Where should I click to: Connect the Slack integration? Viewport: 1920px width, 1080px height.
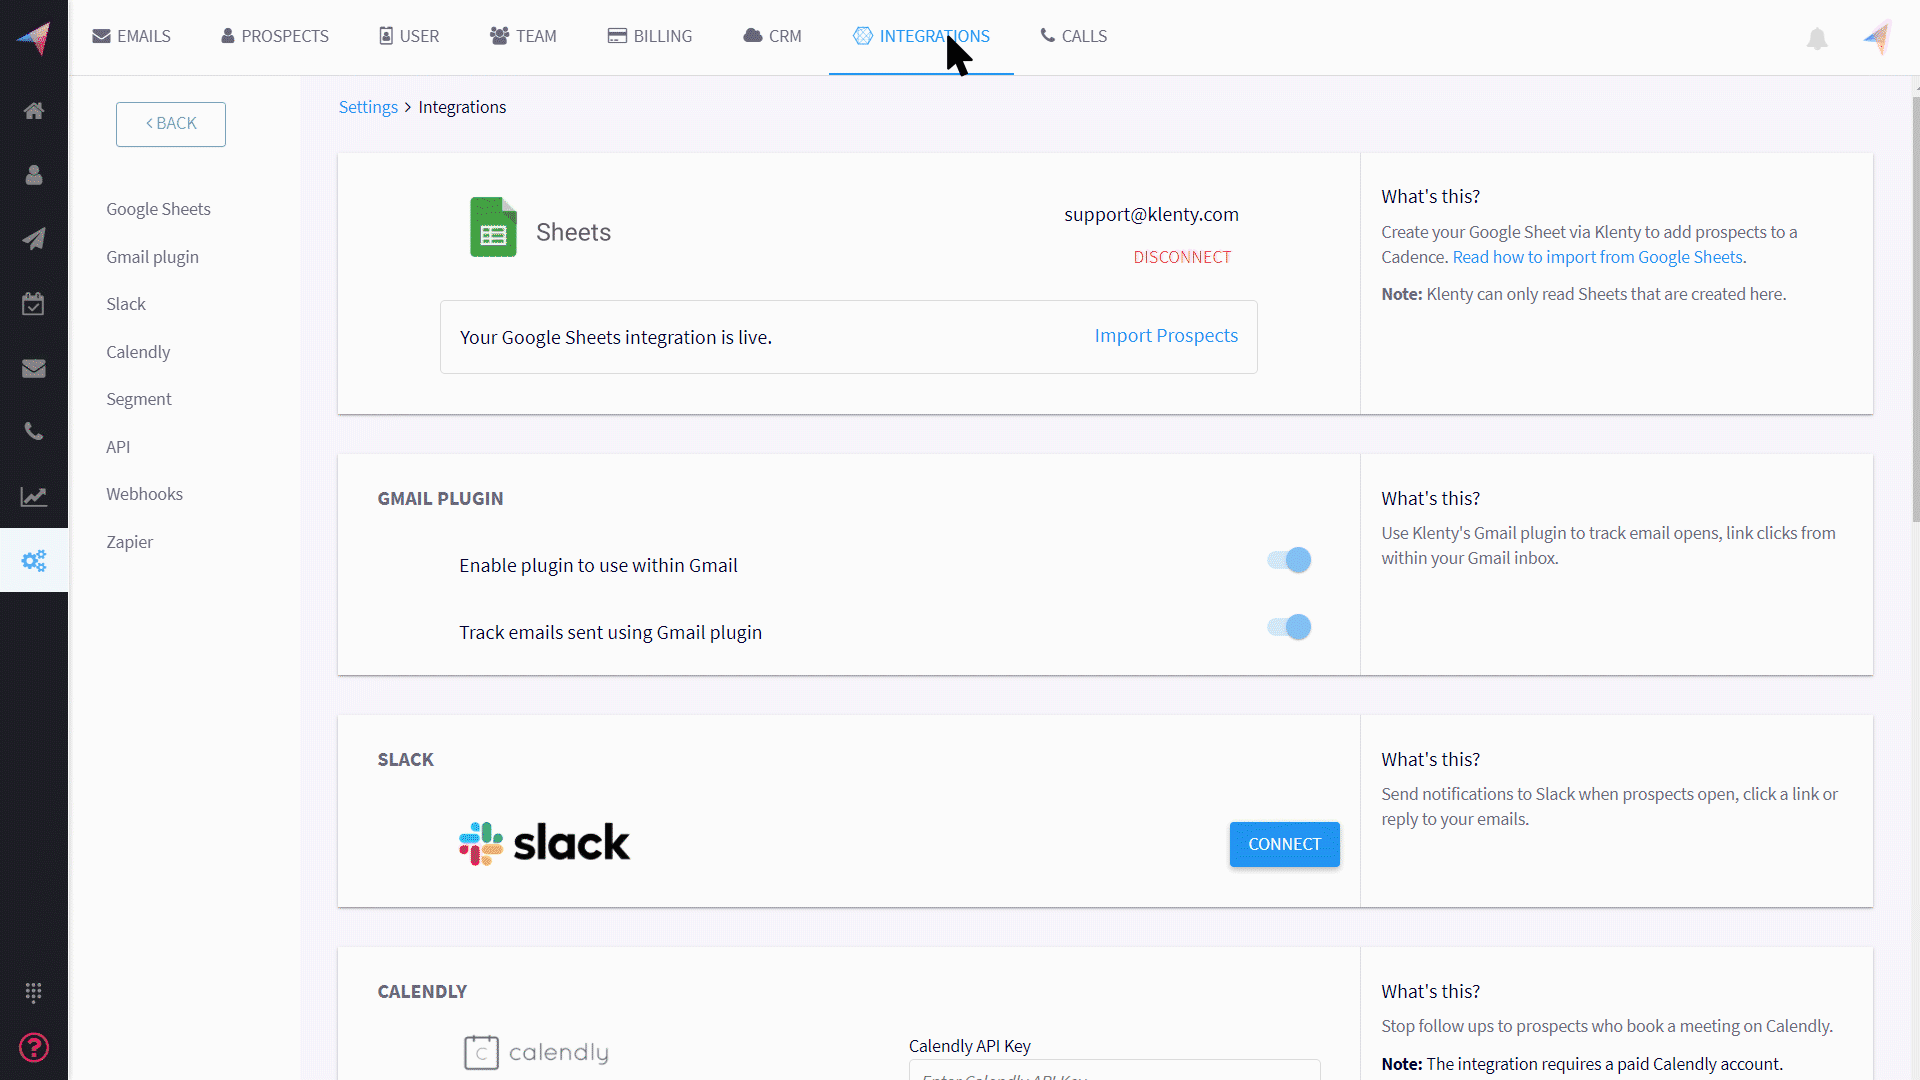[x=1284, y=844]
